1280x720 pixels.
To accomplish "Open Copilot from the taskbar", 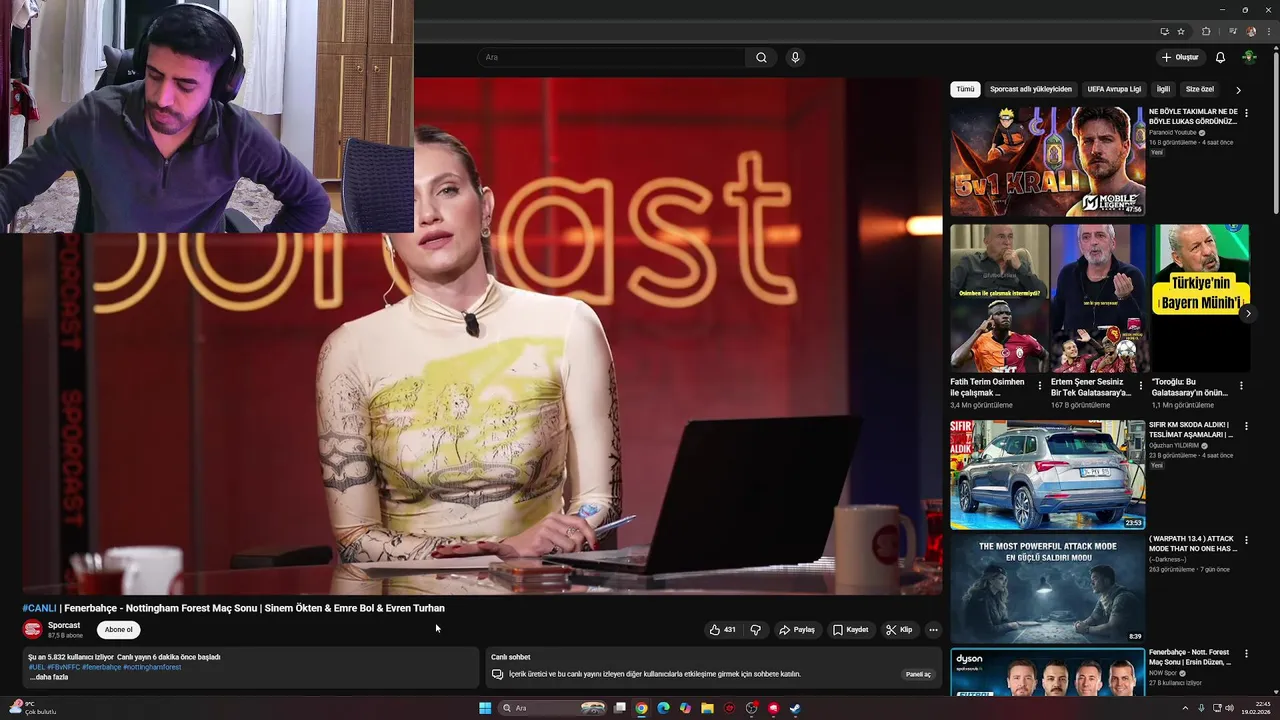I will (x=685, y=708).
